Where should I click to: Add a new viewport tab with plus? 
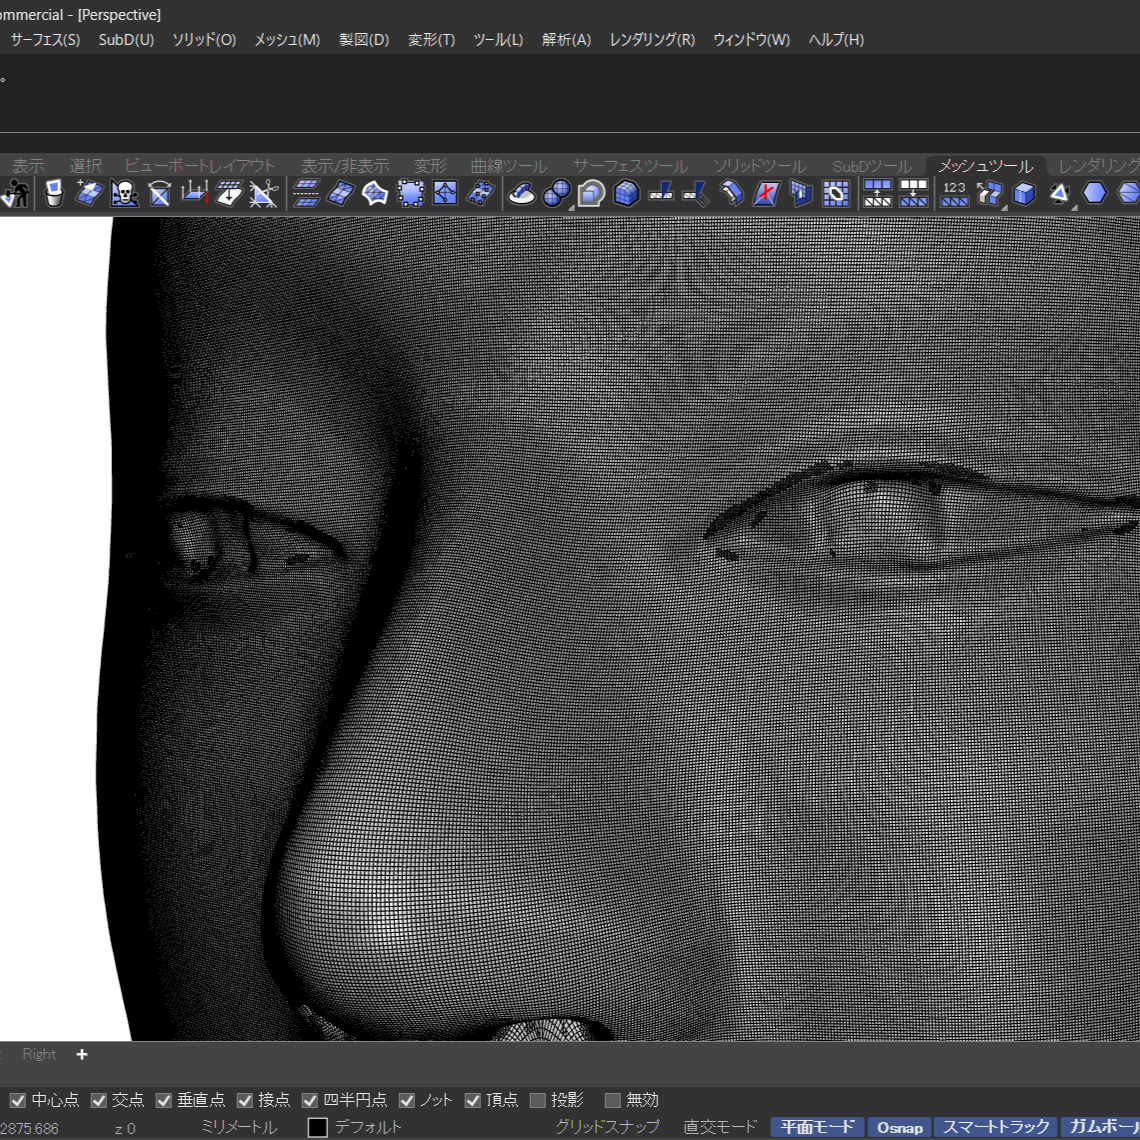pyautogui.click(x=82, y=1054)
